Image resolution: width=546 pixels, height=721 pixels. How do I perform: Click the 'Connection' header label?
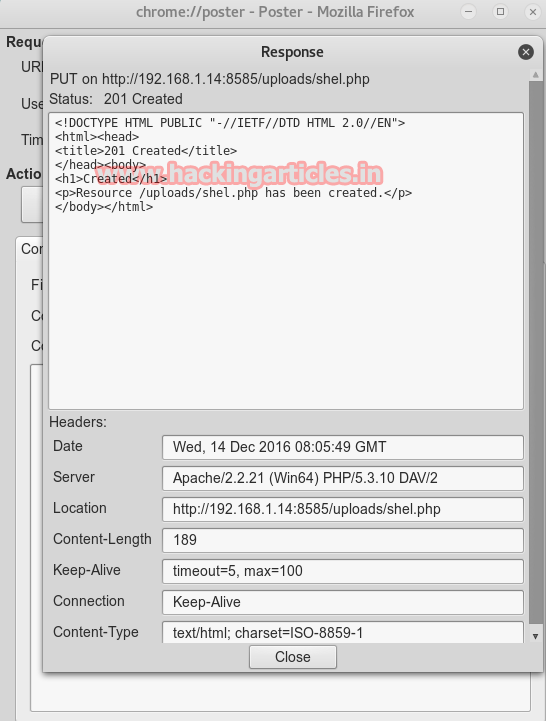(88, 601)
